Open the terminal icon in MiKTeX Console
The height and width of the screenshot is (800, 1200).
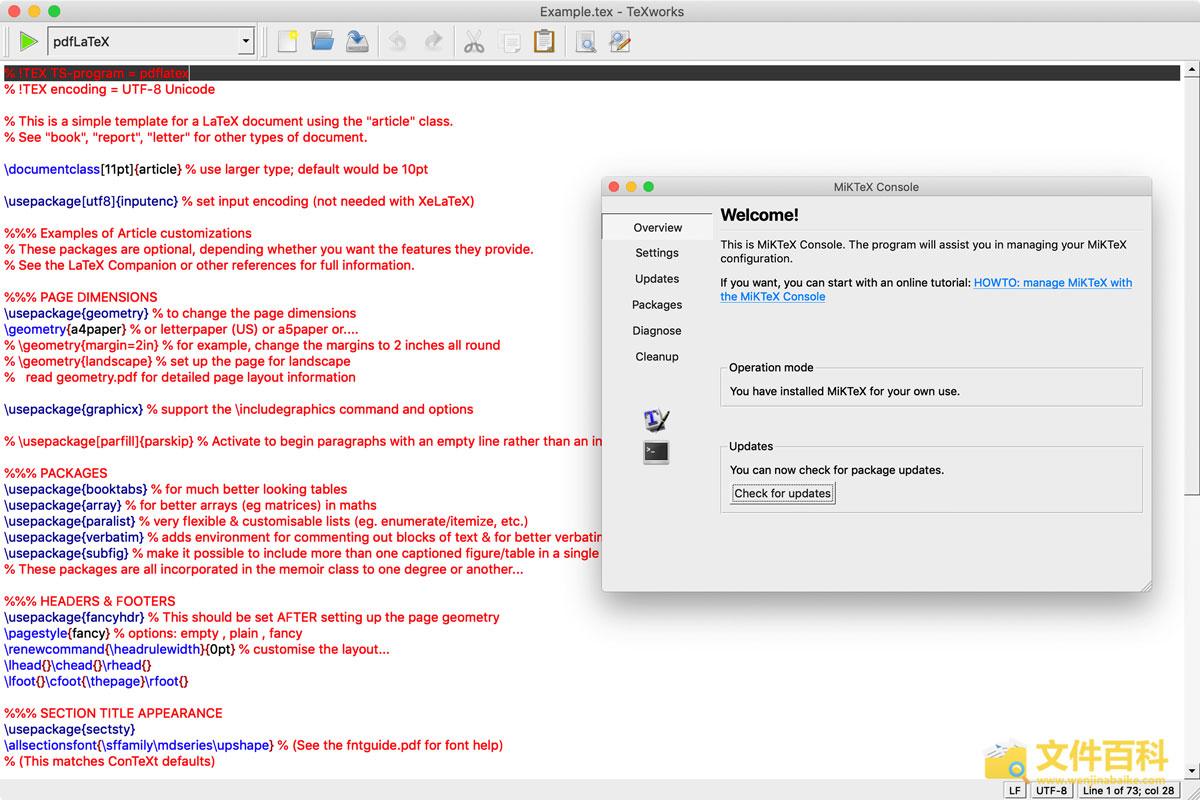click(x=657, y=452)
